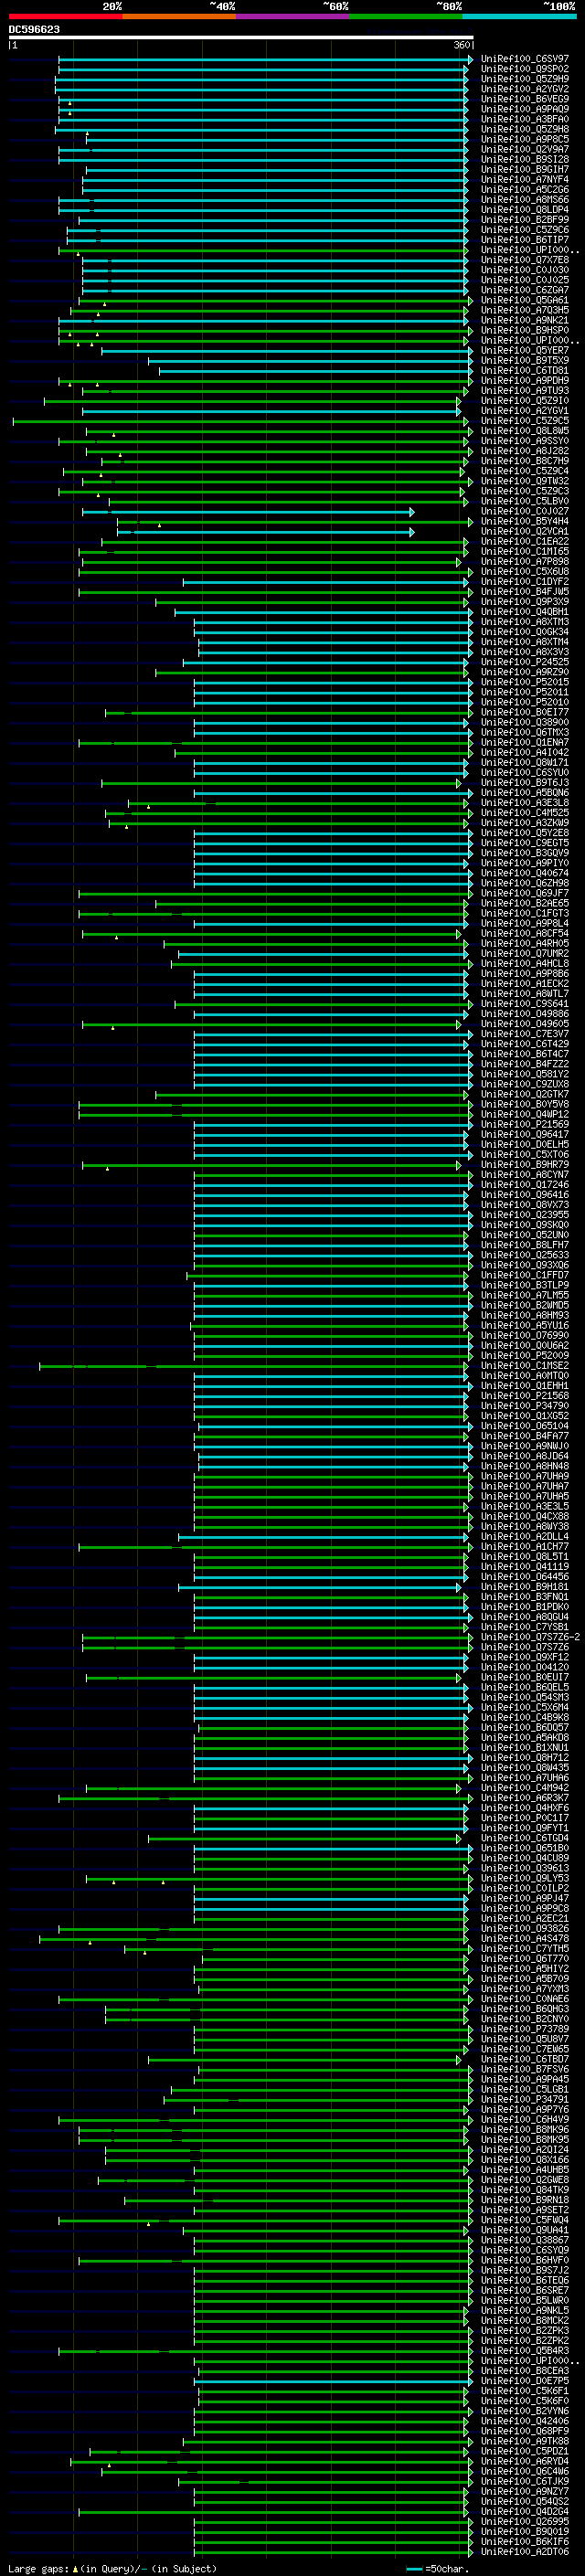Open hit UniRef100_Q38900
The image size is (585, 2576).
click(x=525, y=722)
